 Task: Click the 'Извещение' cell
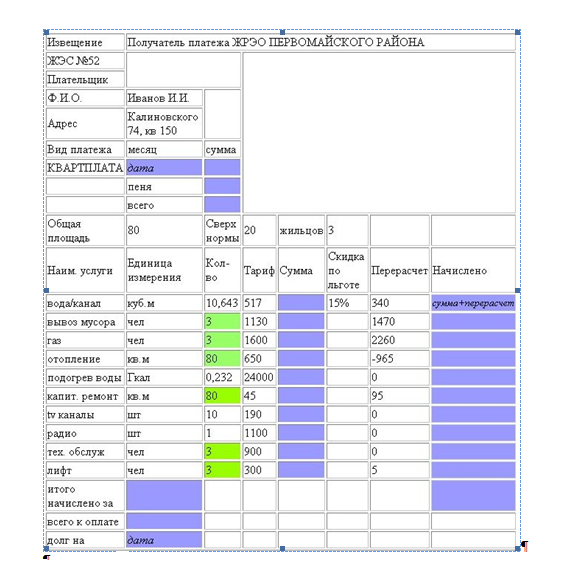point(85,42)
